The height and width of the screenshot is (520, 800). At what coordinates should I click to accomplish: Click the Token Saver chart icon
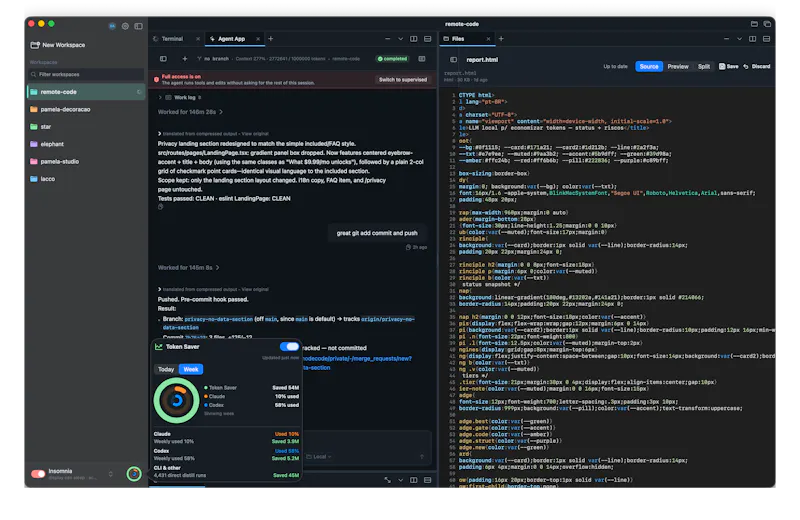(159, 346)
